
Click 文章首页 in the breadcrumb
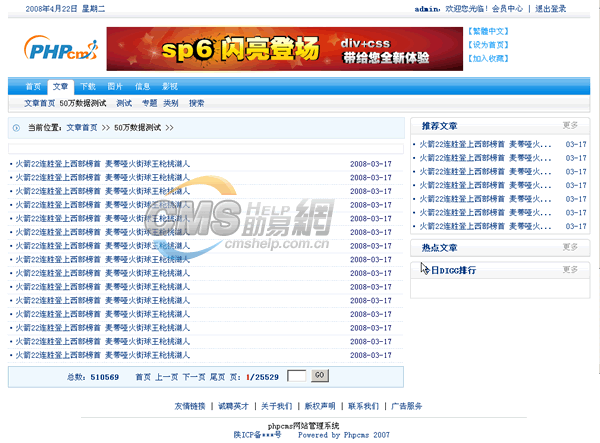[x=82, y=128]
